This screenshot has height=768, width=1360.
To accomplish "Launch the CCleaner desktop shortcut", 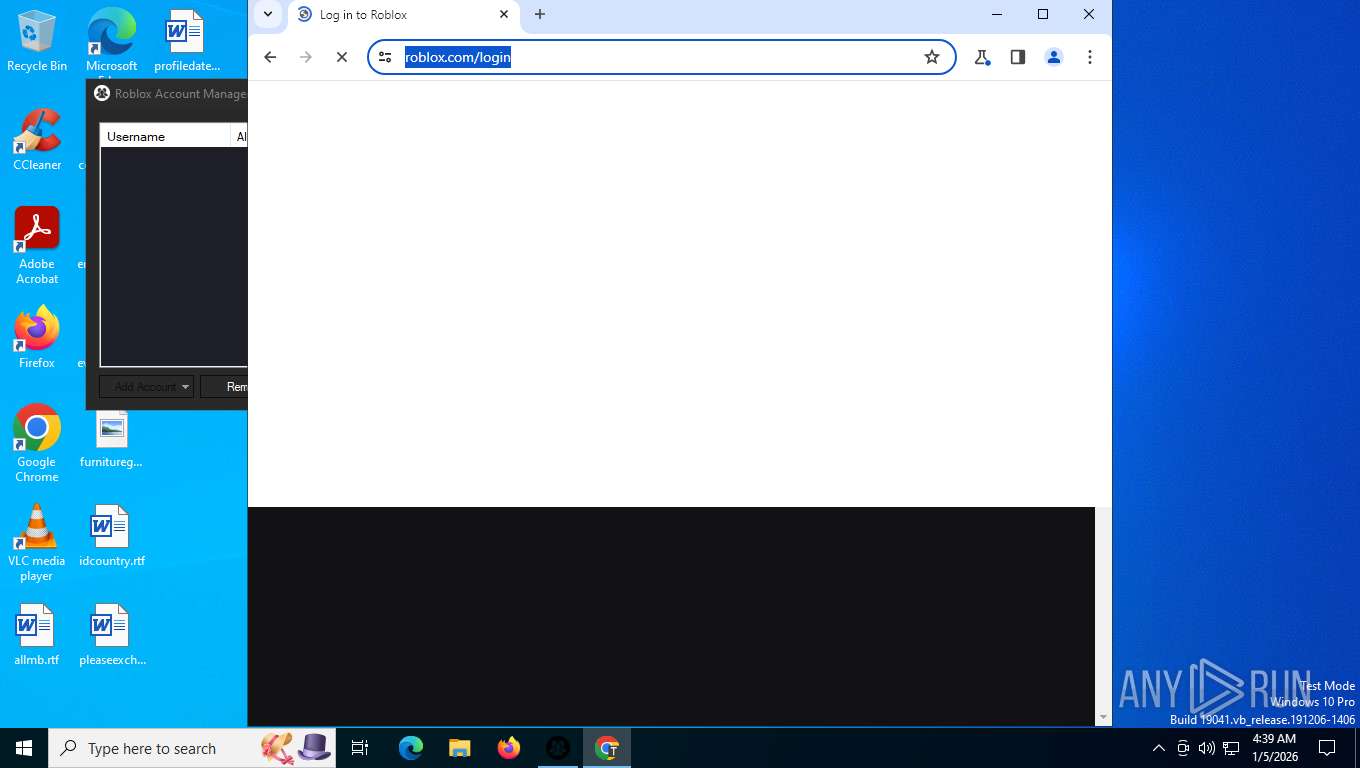I will tap(37, 140).
